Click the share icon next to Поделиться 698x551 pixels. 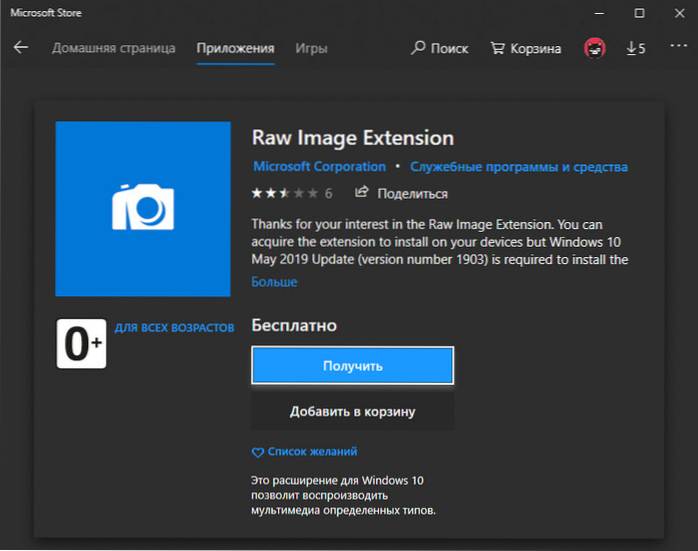pyautogui.click(x=362, y=193)
